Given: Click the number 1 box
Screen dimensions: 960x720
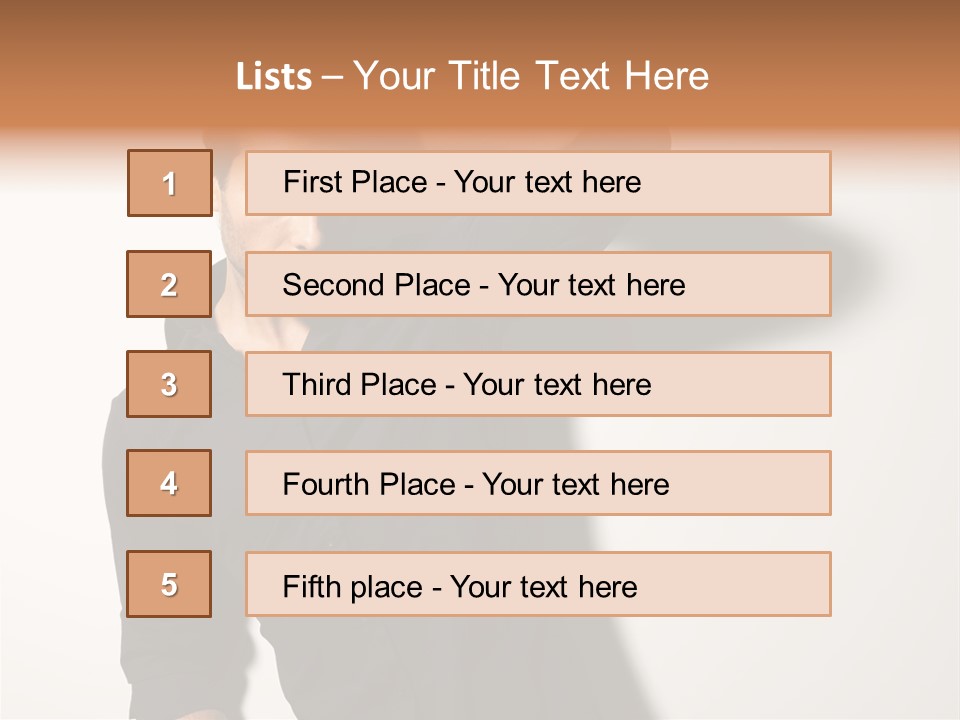Looking at the screenshot, I should click(170, 183).
